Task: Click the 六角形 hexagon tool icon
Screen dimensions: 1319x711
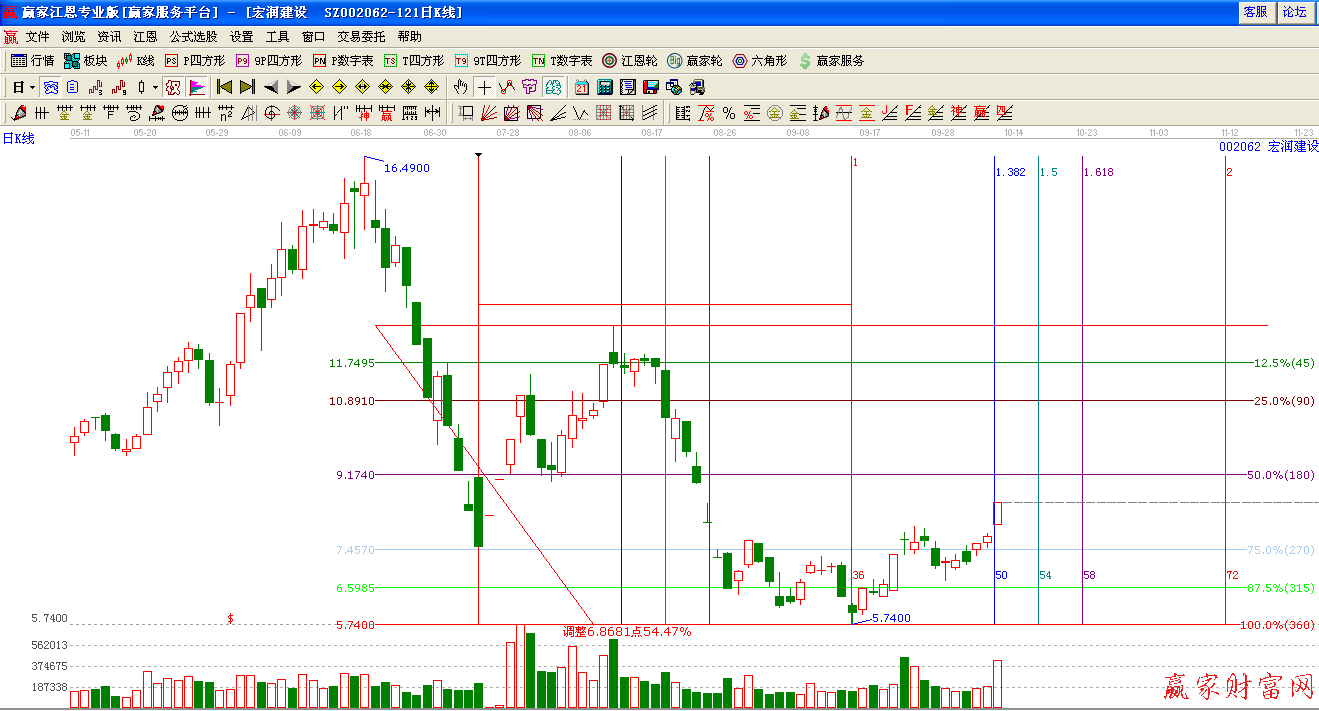Action: click(x=759, y=61)
